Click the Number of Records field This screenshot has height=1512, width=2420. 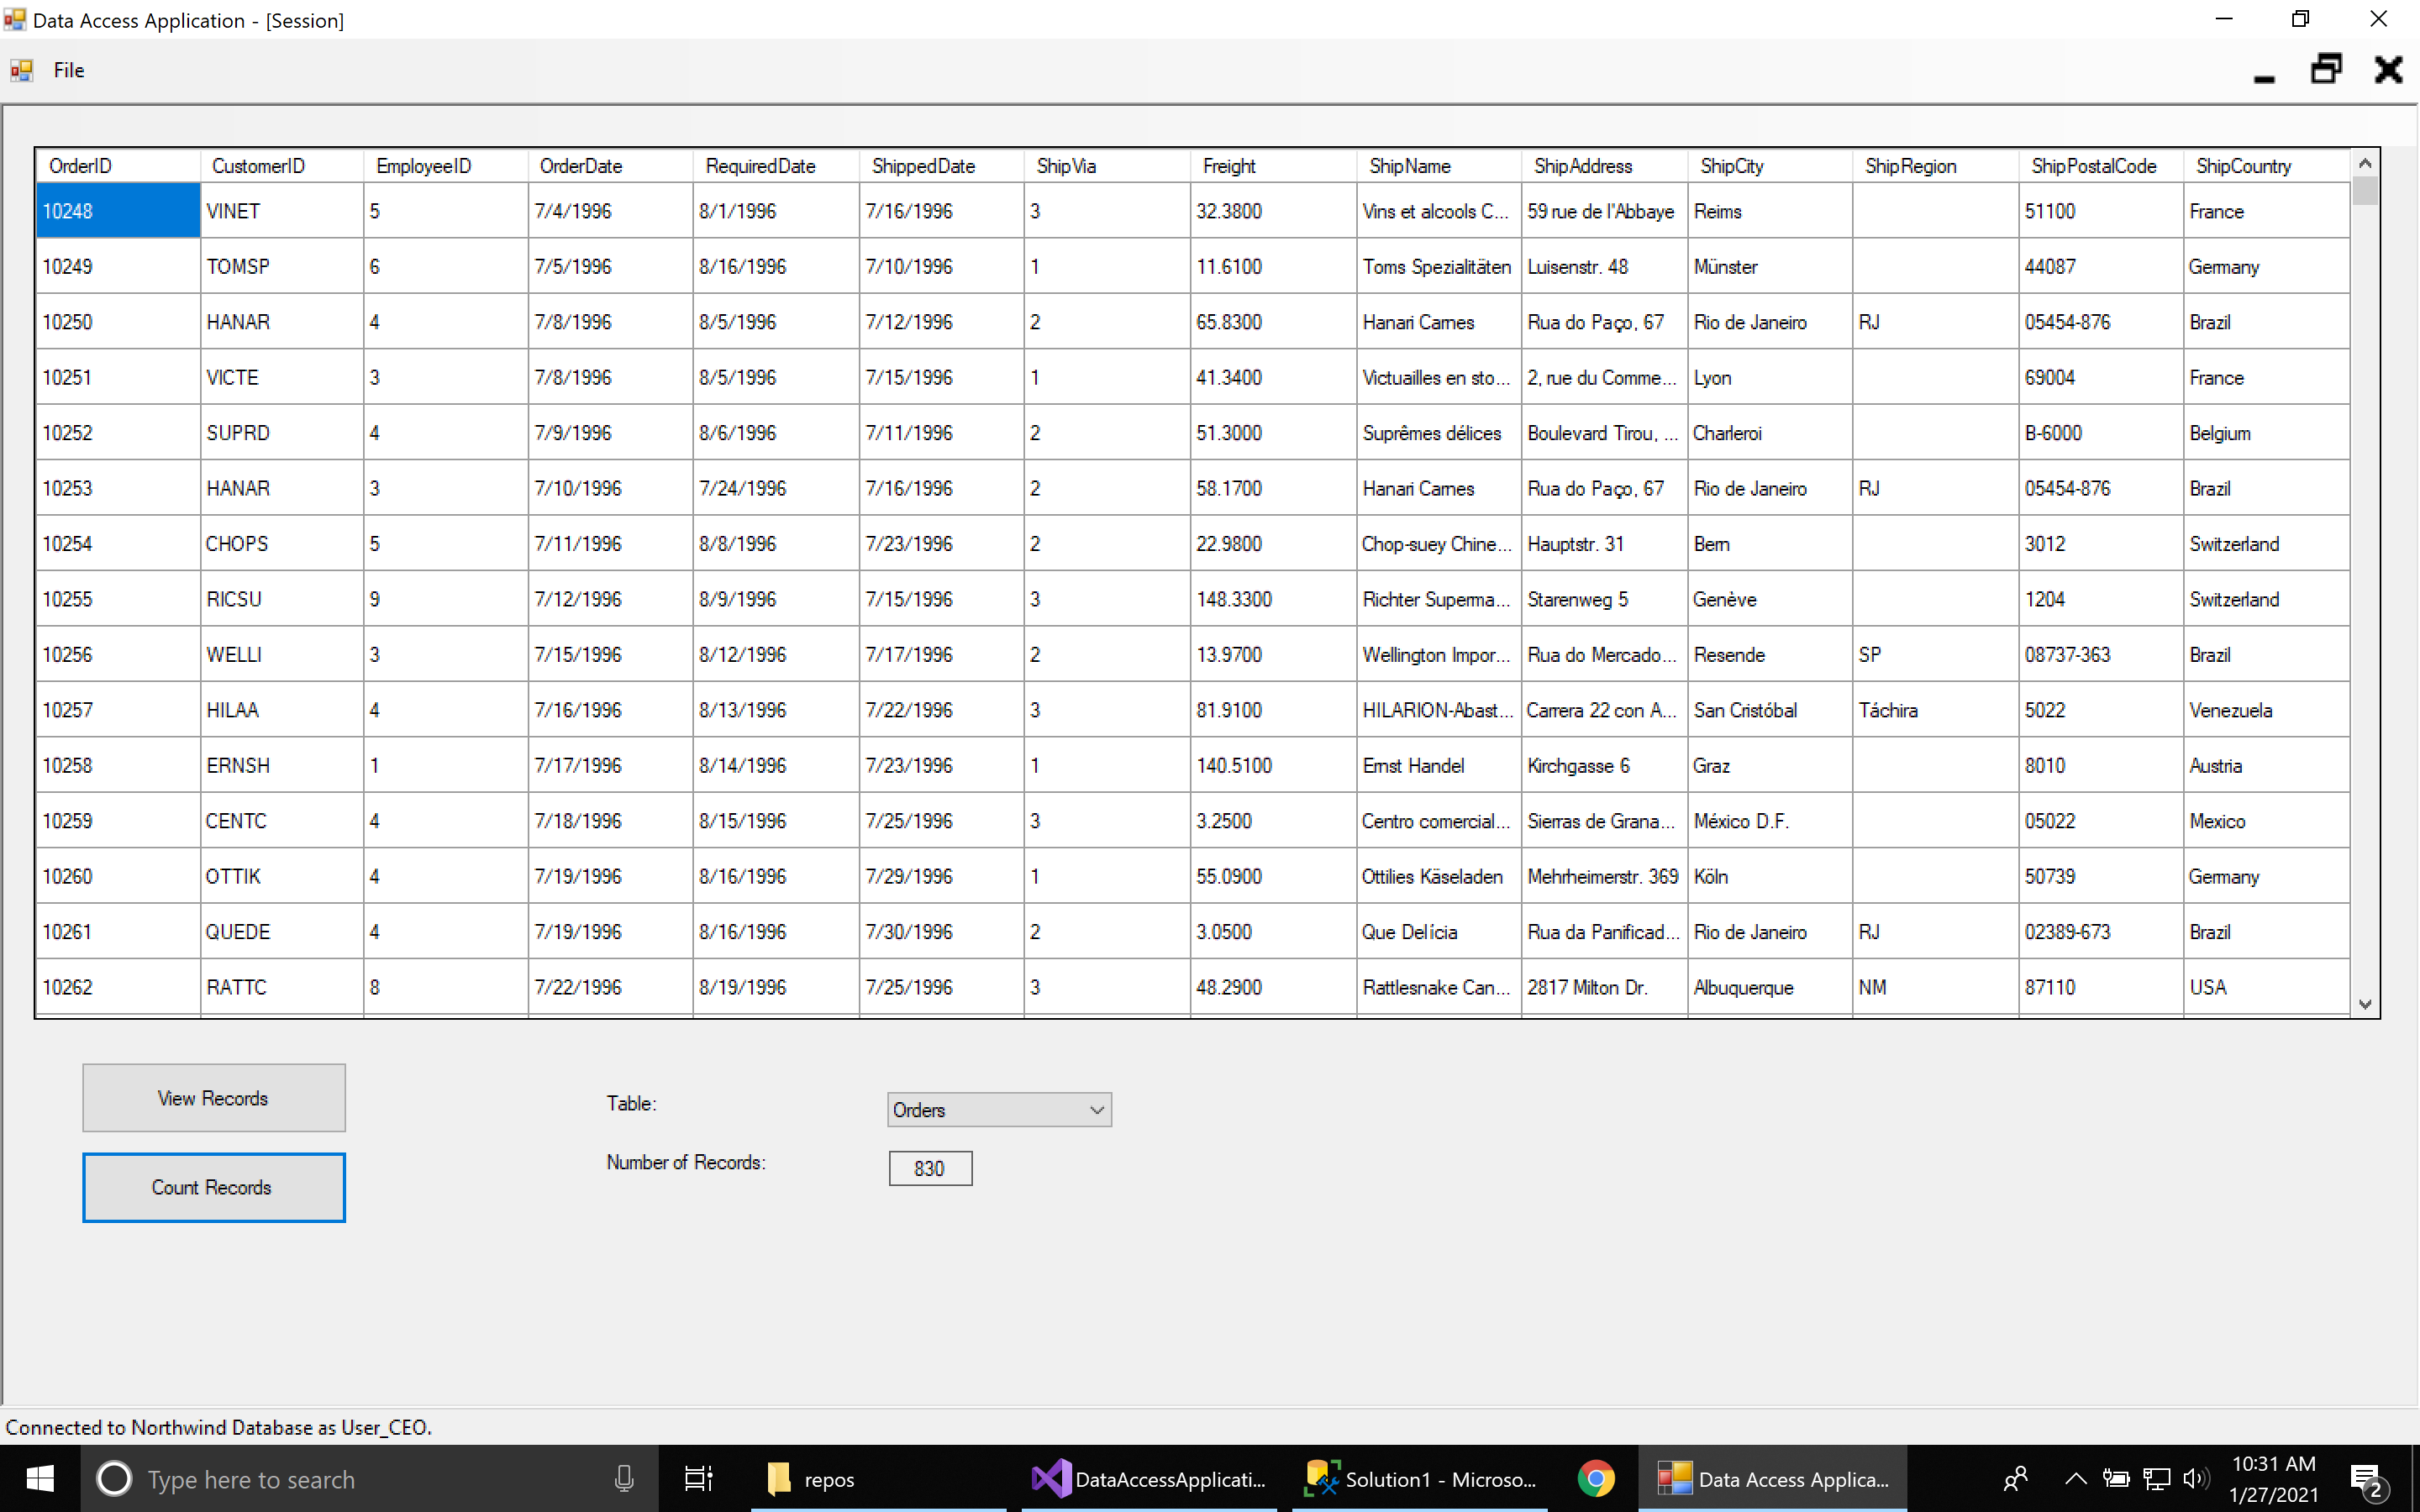coord(930,1168)
